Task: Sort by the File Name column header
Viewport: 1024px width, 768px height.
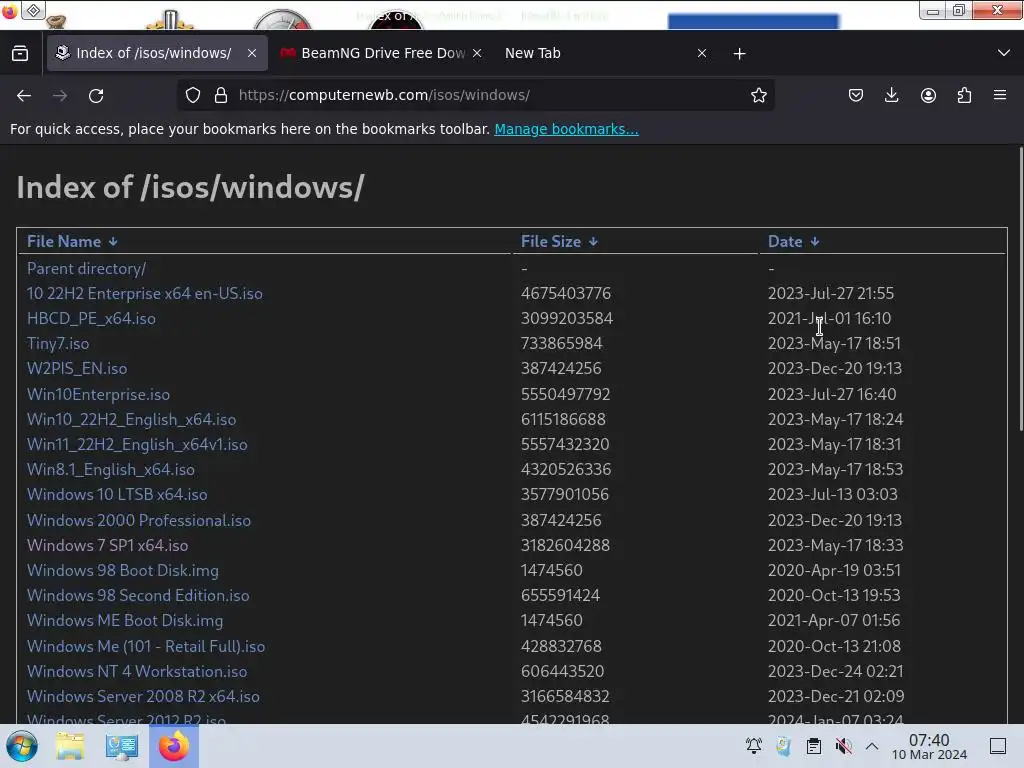Action: (64, 242)
